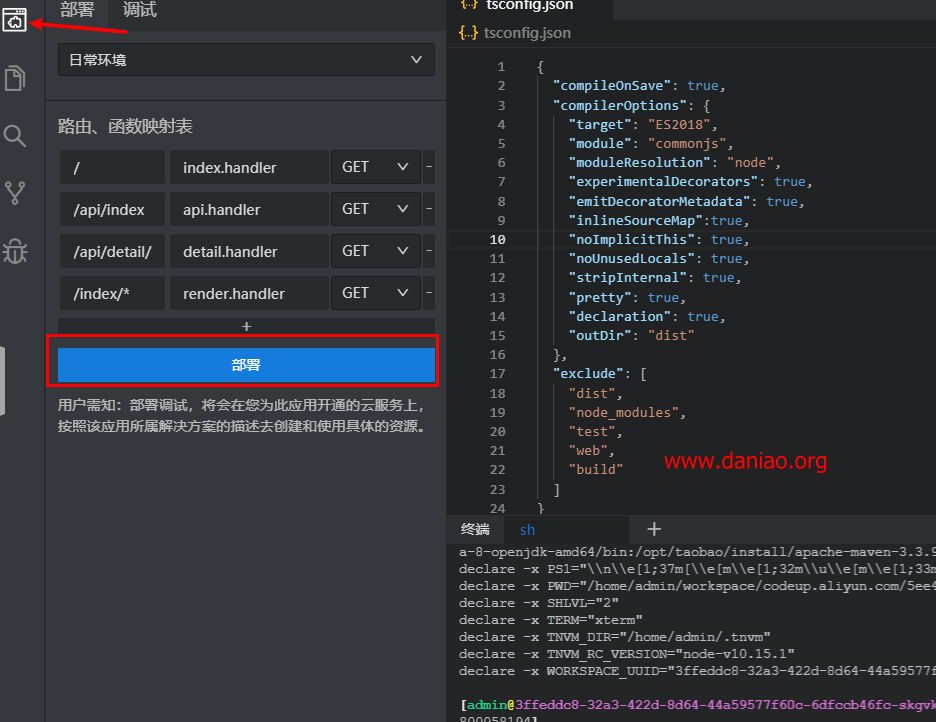
Task: Click the detail.handler function field
Action: click(248, 251)
